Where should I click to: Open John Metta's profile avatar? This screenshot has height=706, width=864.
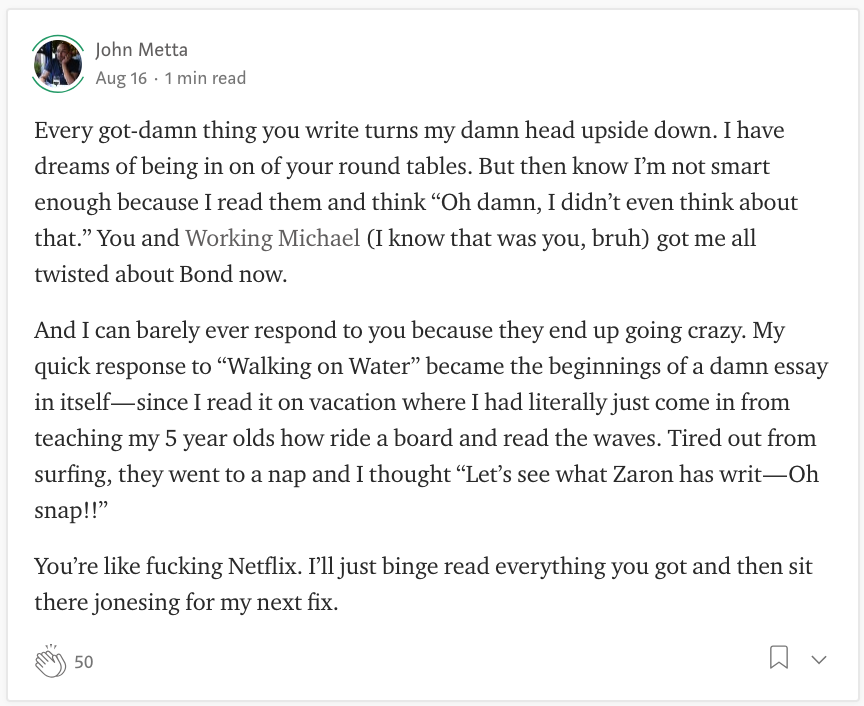pyautogui.click(x=58, y=64)
